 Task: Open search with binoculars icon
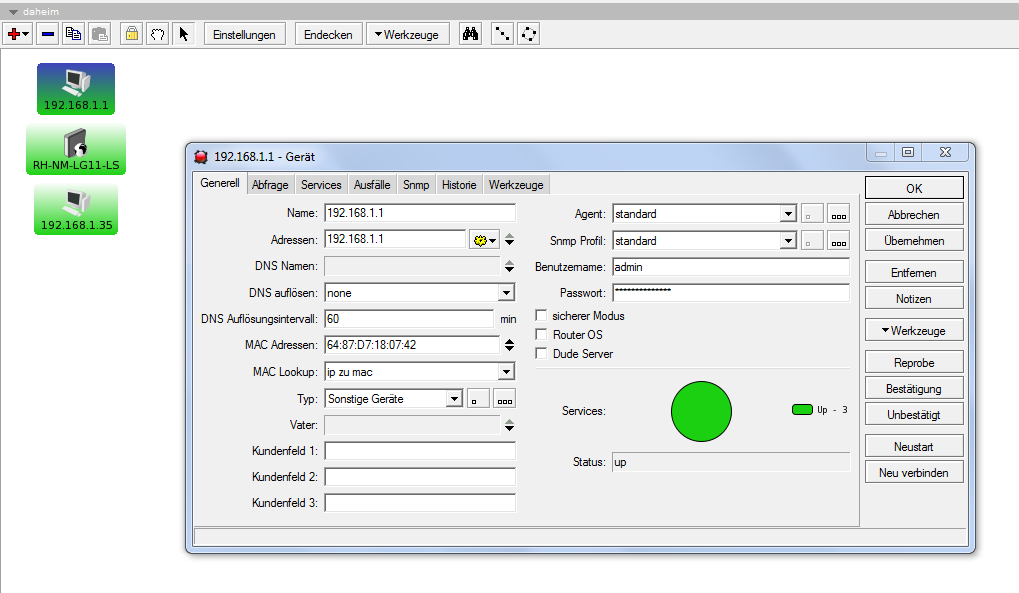click(471, 34)
